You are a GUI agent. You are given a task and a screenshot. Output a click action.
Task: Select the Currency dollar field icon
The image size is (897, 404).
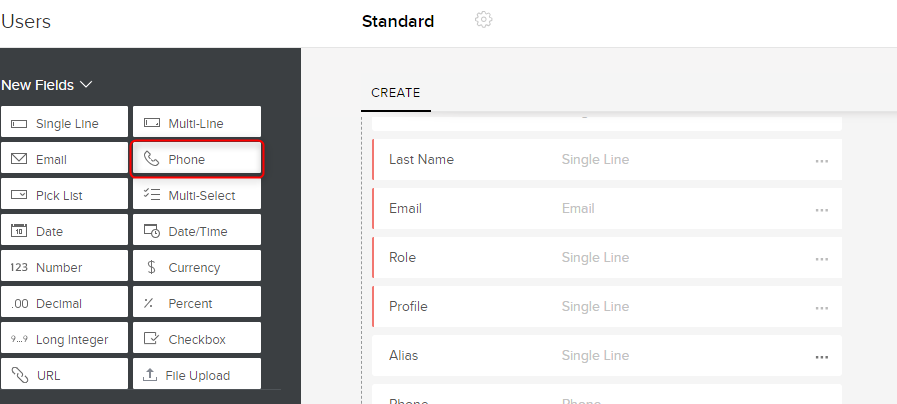click(152, 267)
